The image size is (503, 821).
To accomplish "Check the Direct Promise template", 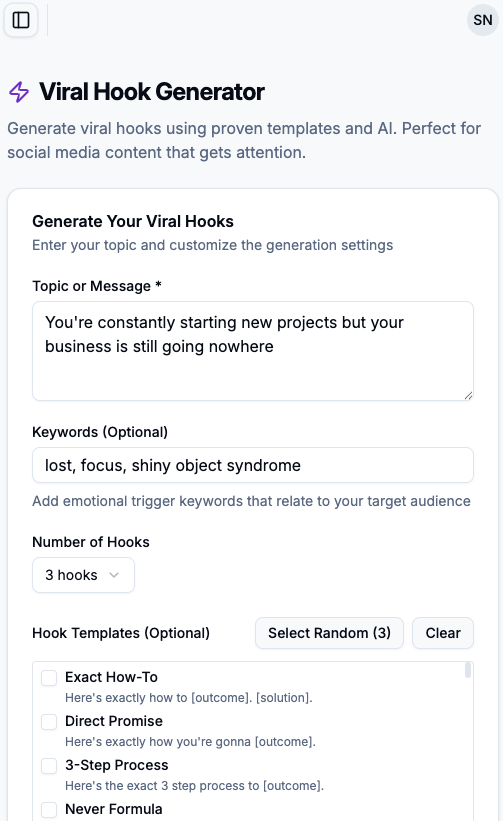I will pyautogui.click(x=49, y=722).
